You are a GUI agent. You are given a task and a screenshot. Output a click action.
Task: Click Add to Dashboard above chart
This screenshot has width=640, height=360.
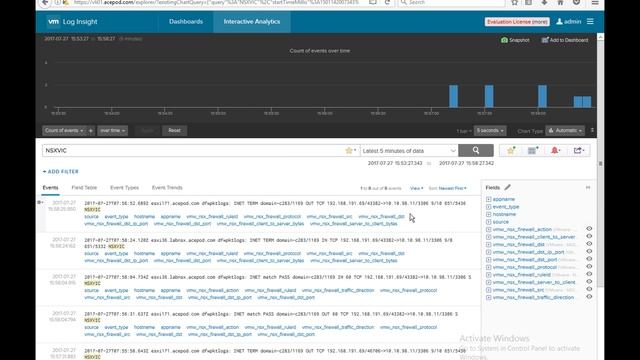(x=565, y=40)
